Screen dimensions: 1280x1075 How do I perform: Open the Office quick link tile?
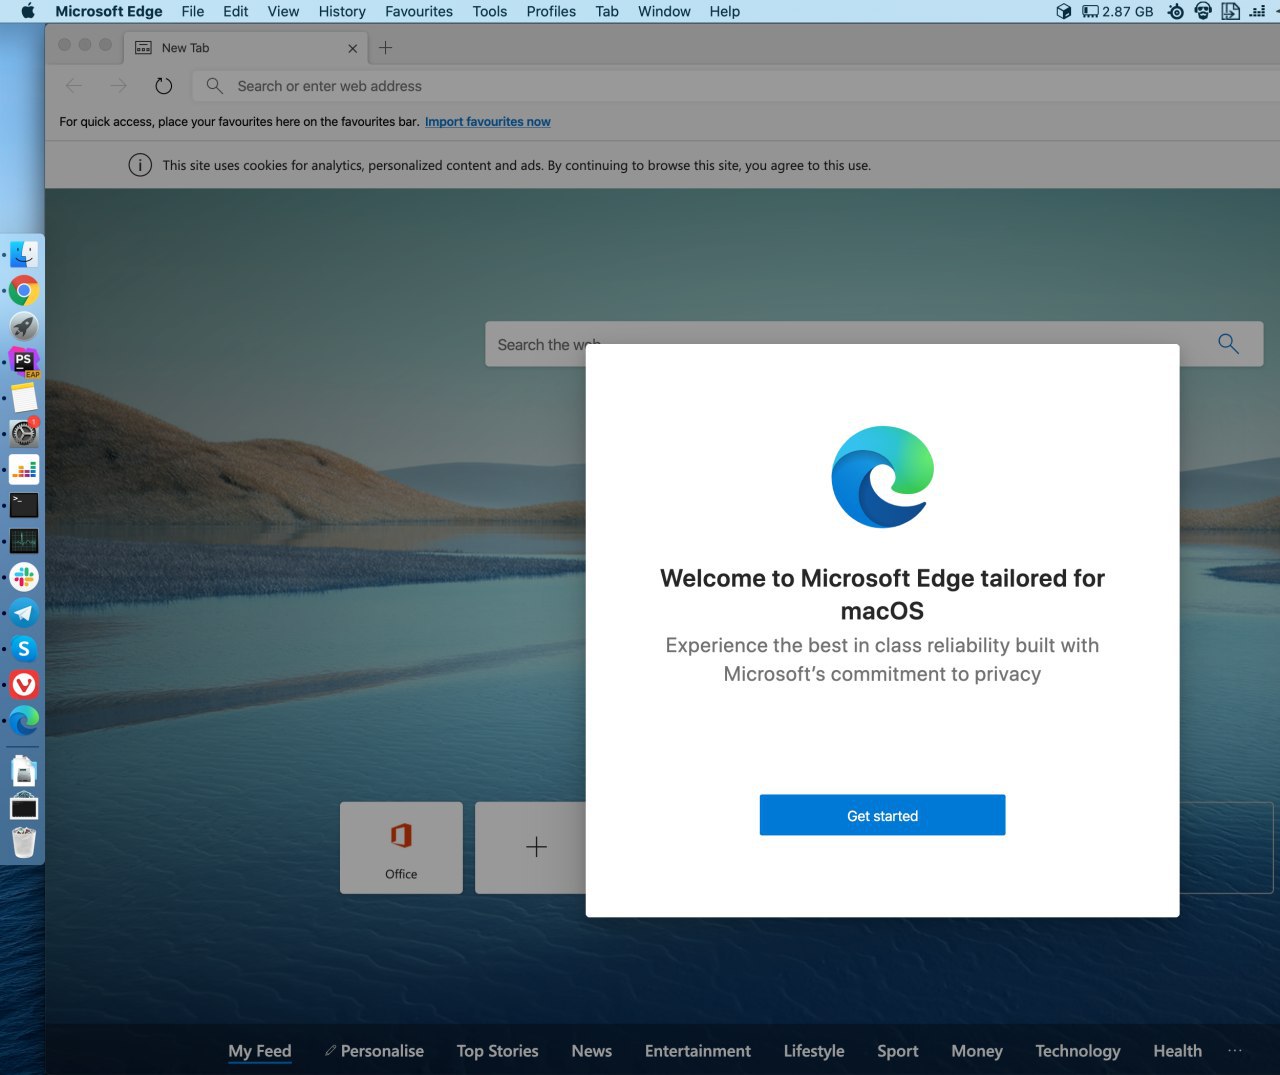401,847
